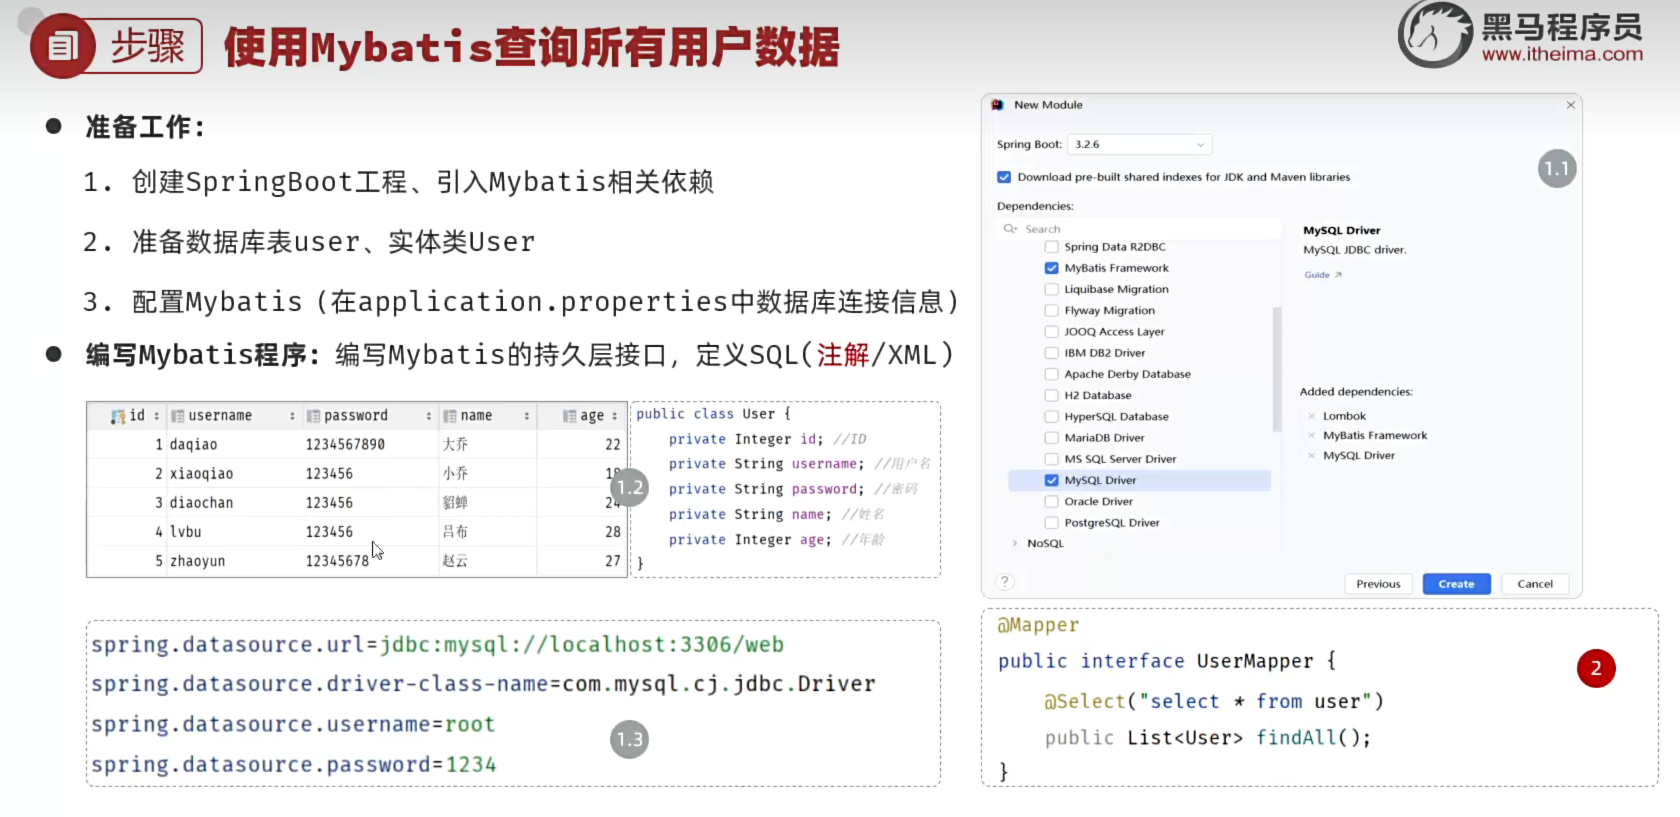Click the 'private Integer age' field line
This screenshot has width=1680, height=817.
777,540
